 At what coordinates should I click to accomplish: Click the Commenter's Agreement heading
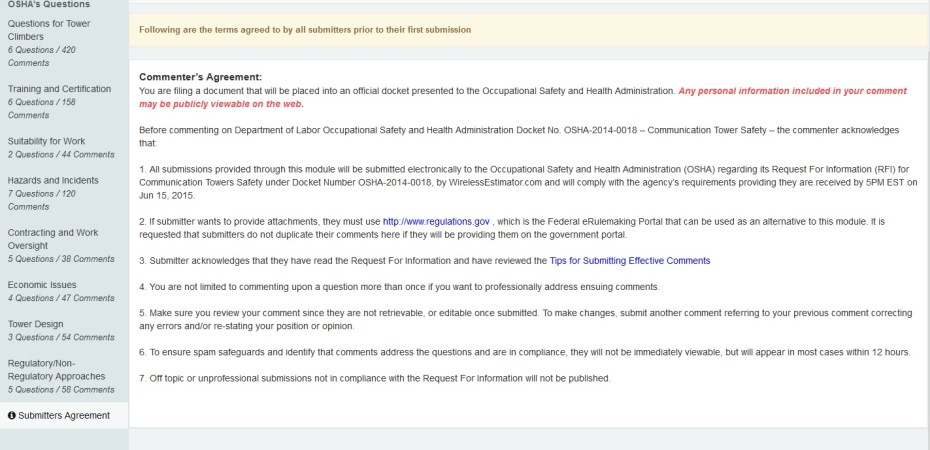(200, 77)
